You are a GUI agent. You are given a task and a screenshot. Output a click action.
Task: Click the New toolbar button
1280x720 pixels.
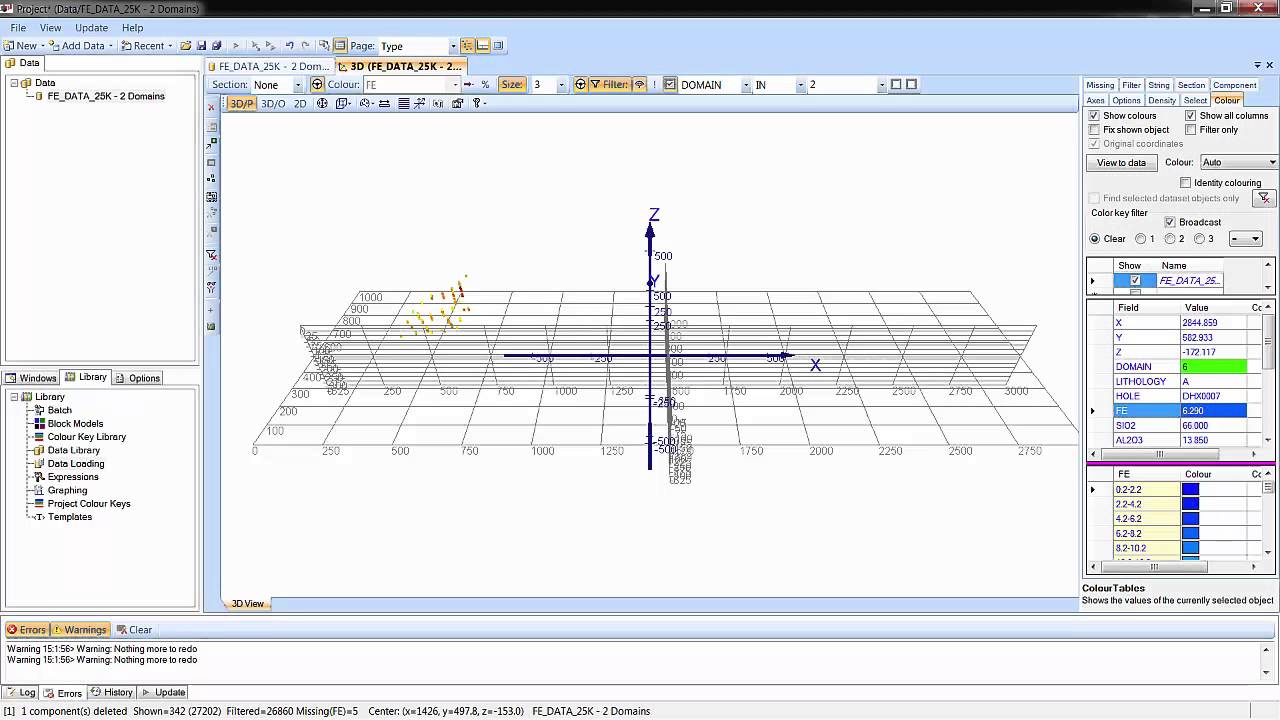(x=21, y=46)
